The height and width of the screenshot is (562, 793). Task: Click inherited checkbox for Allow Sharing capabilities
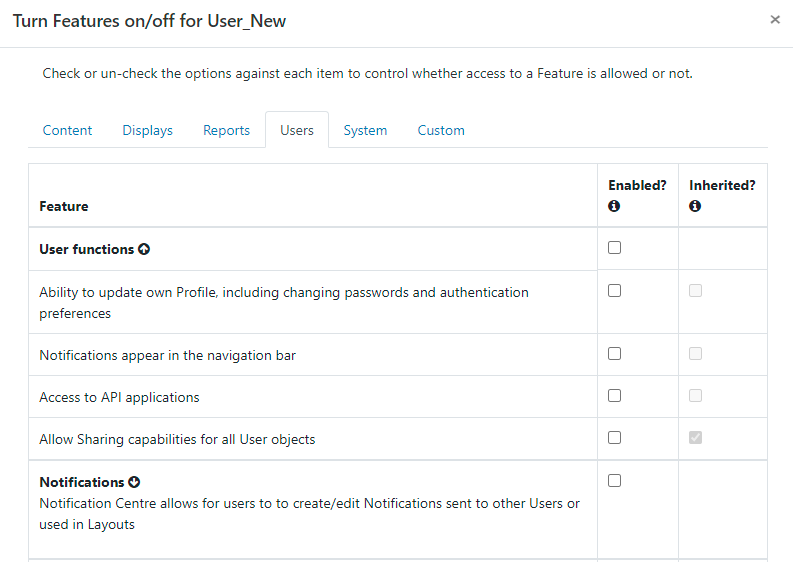pos(695,437)
